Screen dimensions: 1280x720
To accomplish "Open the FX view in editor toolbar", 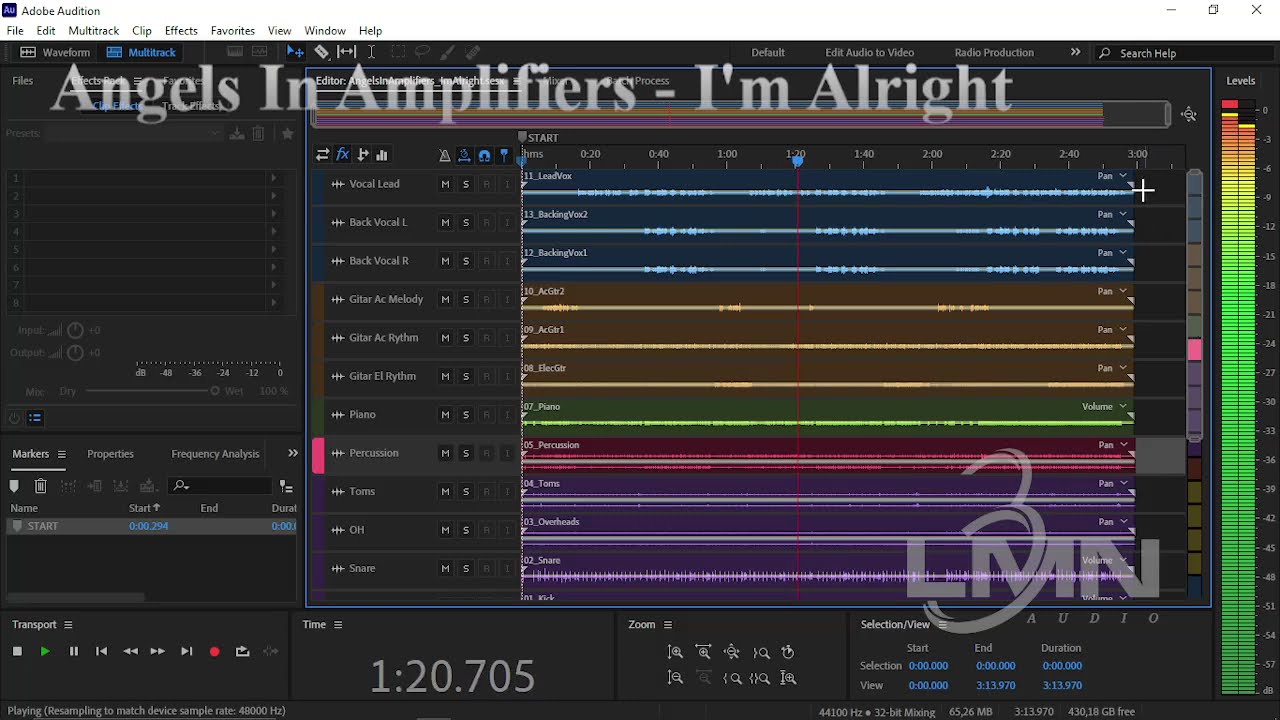I will [343, 154].
